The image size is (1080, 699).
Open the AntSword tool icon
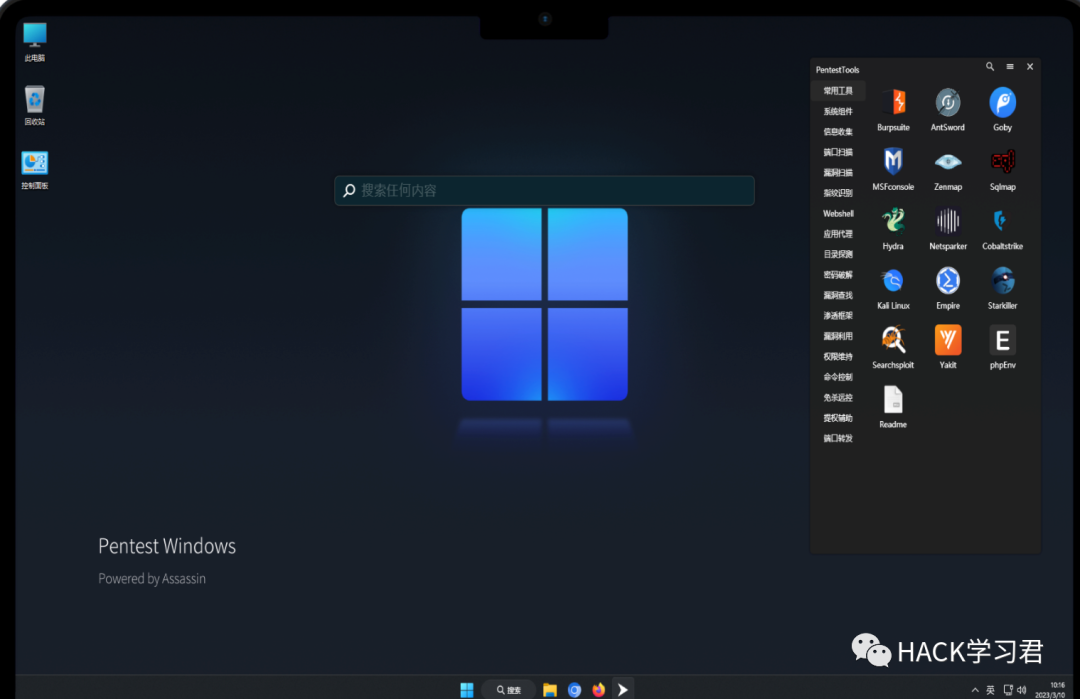click(948, 110)
